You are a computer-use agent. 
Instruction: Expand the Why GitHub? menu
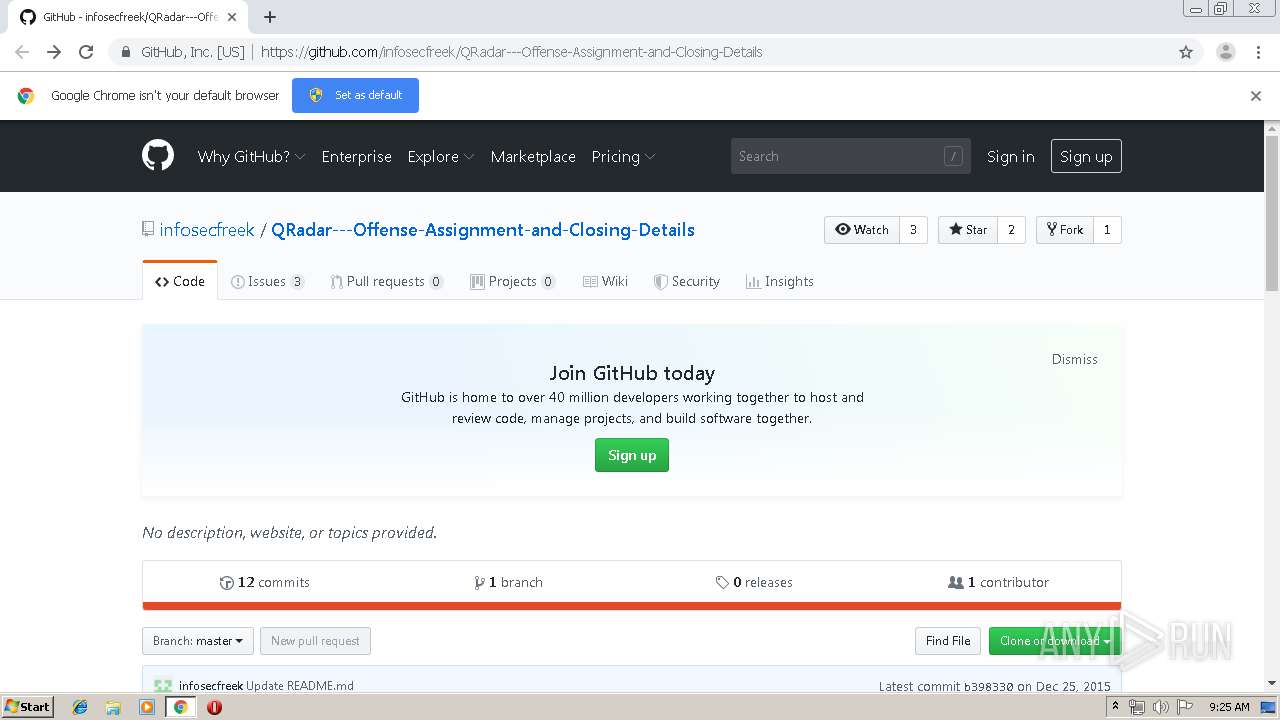tap(251, 156)
